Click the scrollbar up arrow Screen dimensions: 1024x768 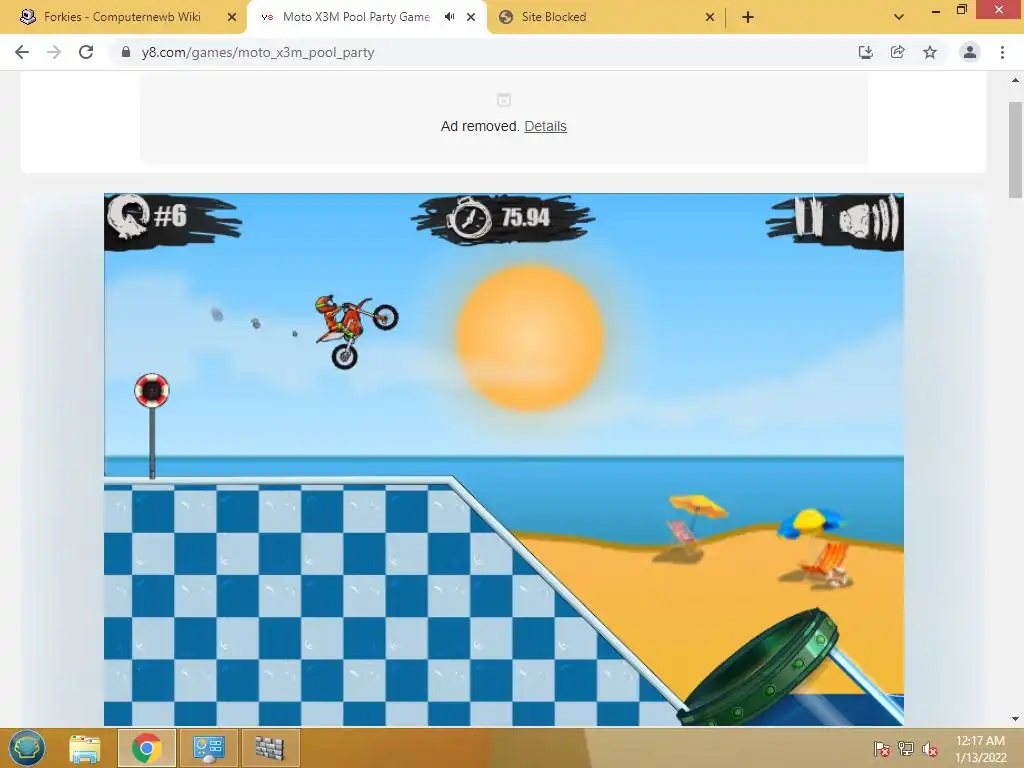1016,80
